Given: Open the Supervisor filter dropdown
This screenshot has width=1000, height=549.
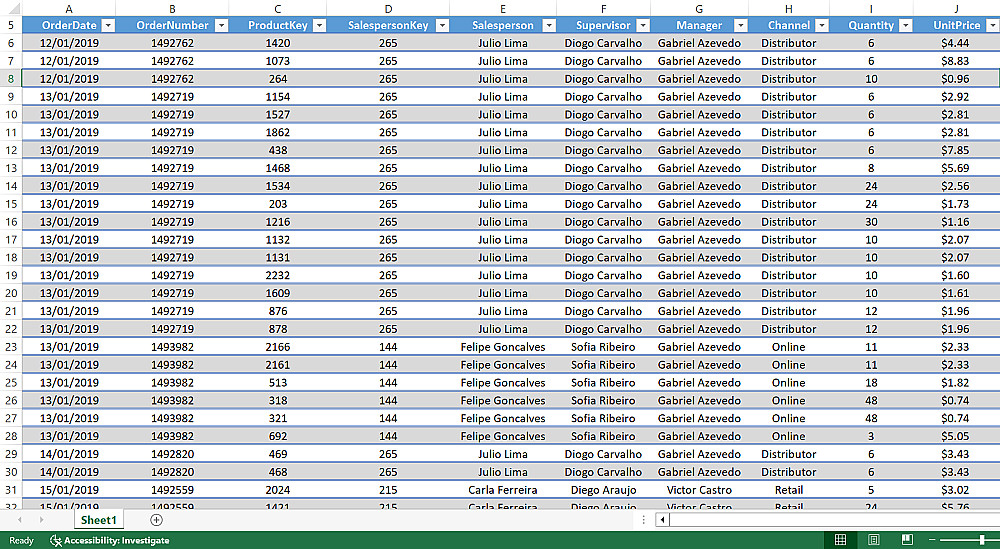Looking at the screenshot, I should coord(643,26).
